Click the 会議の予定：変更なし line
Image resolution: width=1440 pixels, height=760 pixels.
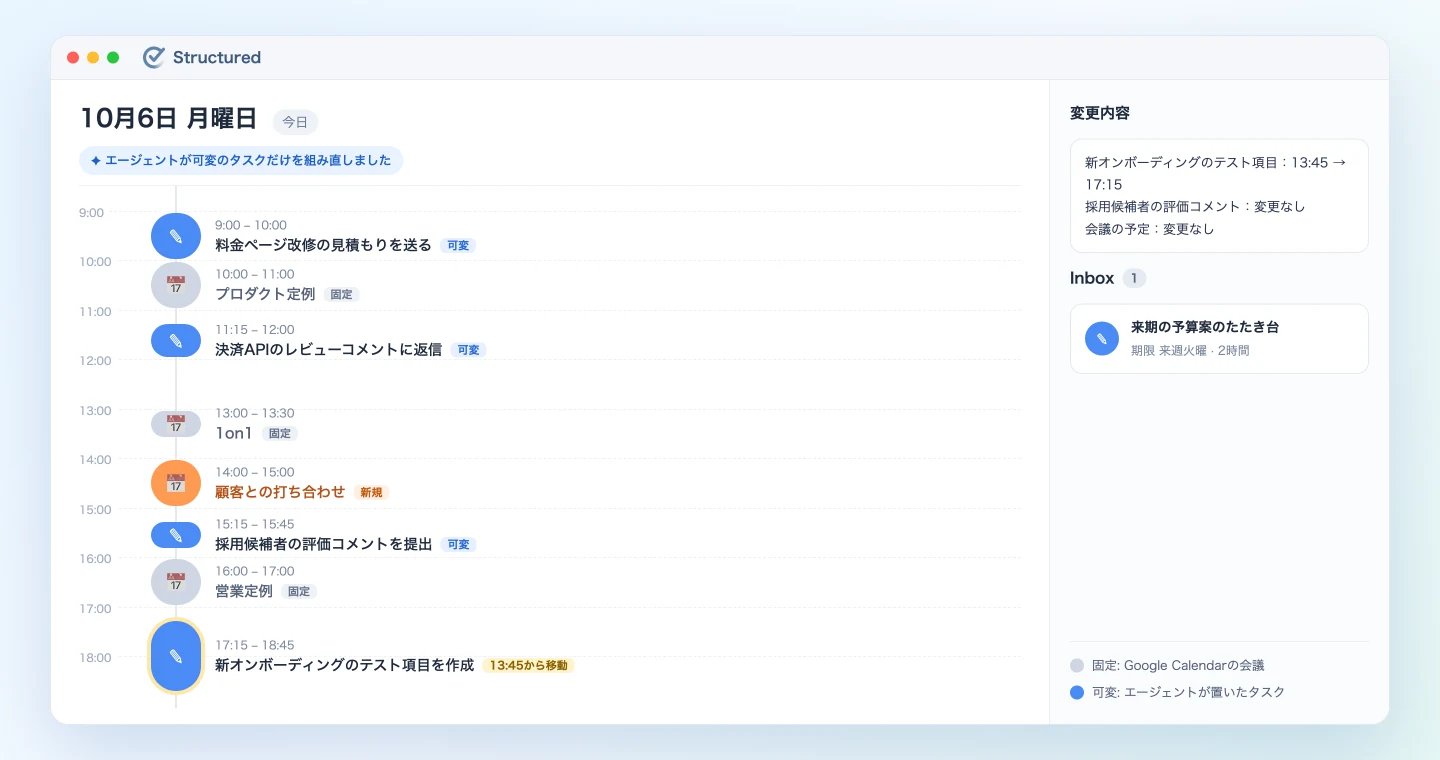(1150, 229)
